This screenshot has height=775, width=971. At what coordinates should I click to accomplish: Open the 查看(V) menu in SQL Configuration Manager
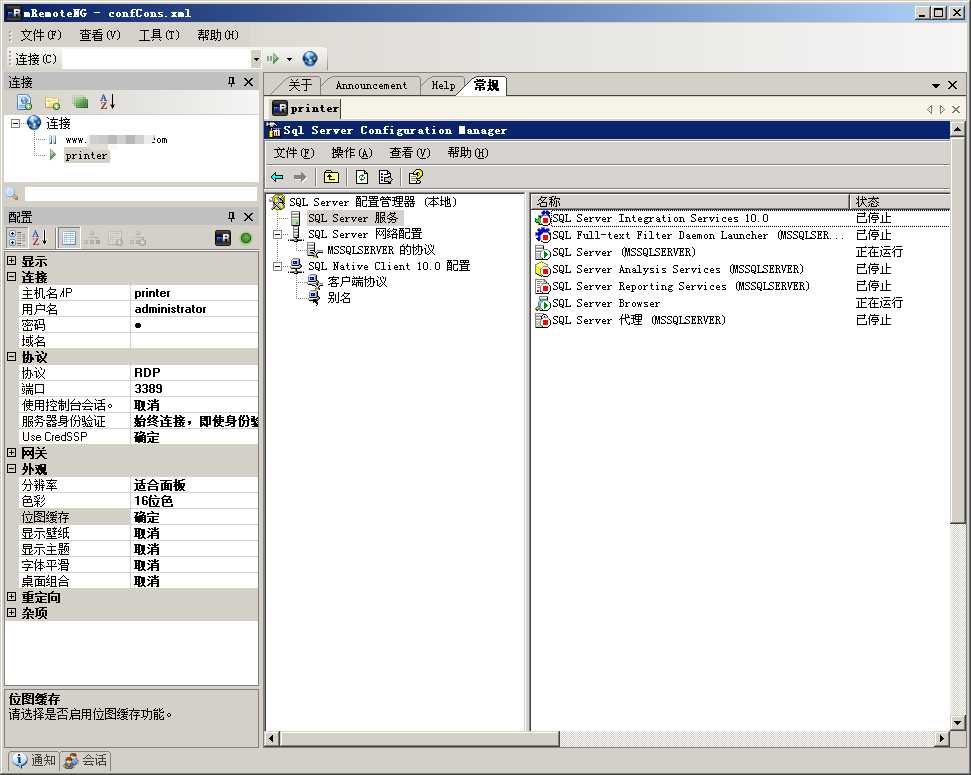[x=409, y=153]
